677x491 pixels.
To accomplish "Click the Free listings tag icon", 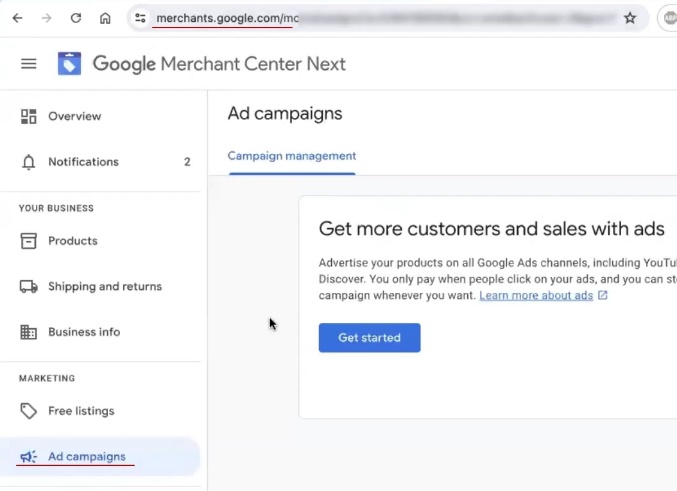I will pyautogui.click(x=29, y=411).
